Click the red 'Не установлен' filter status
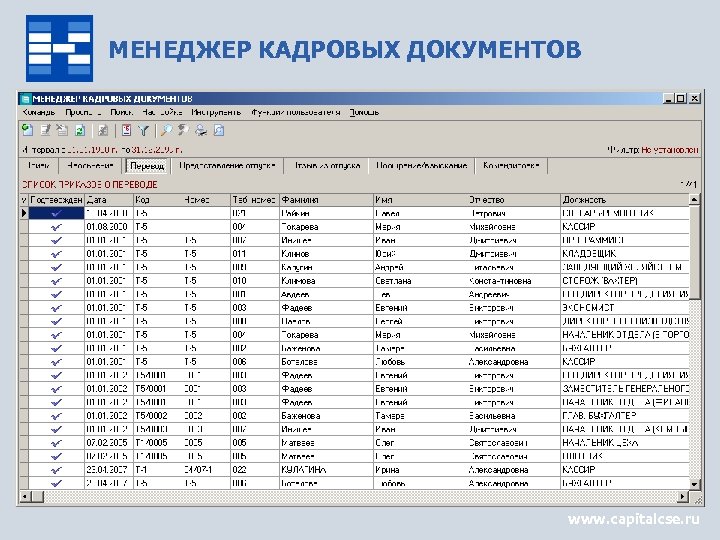 pyautogui.click(x=670, y=150)
